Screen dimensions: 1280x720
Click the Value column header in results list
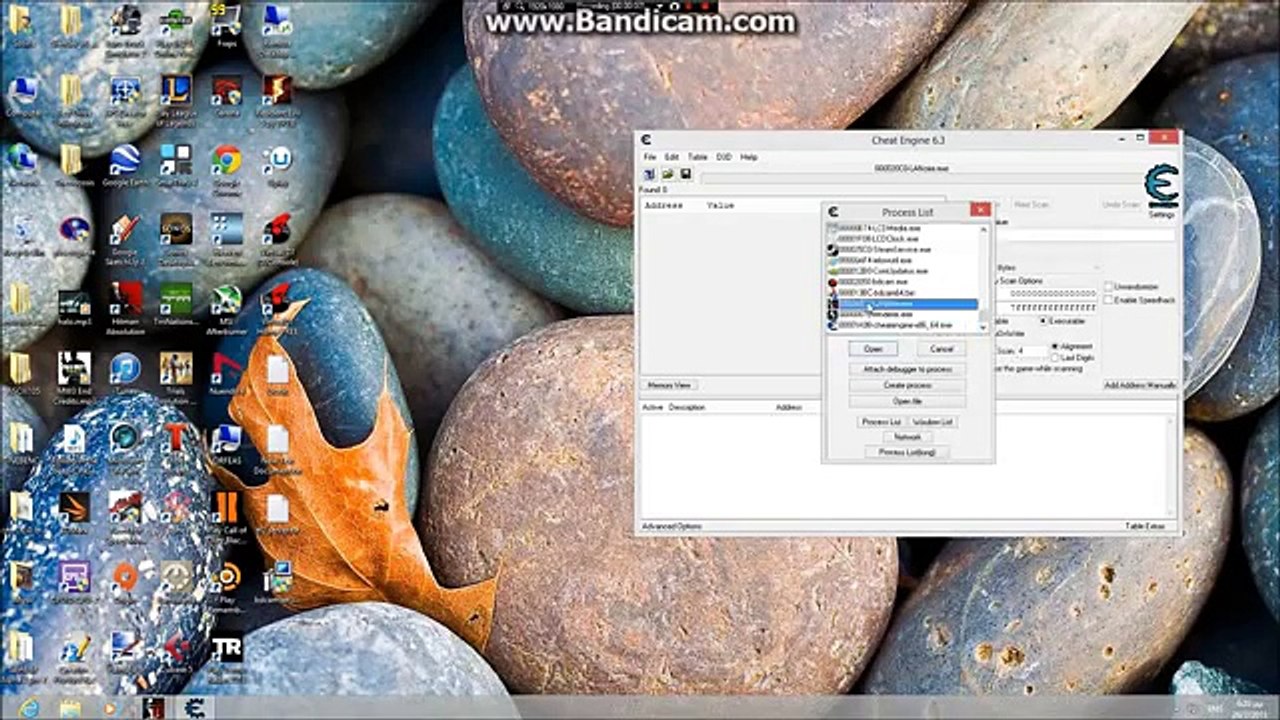[x=721, y=205]
